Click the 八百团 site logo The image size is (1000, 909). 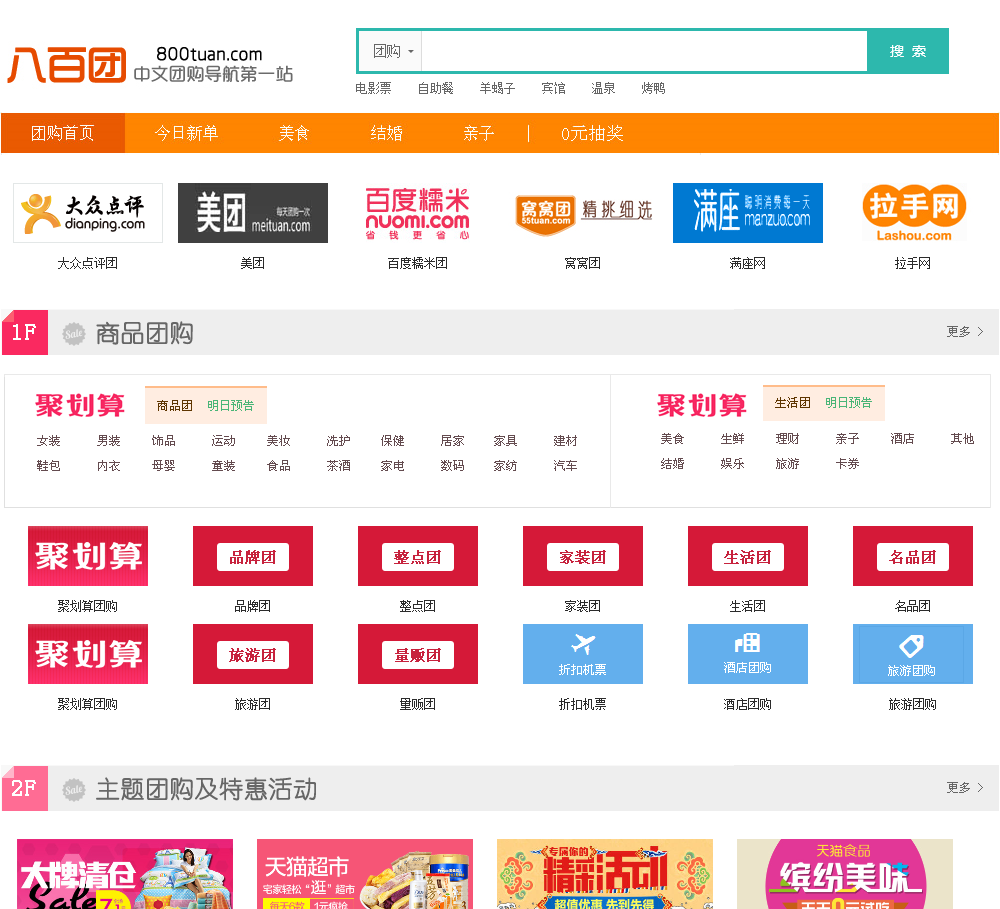(67, 64)
